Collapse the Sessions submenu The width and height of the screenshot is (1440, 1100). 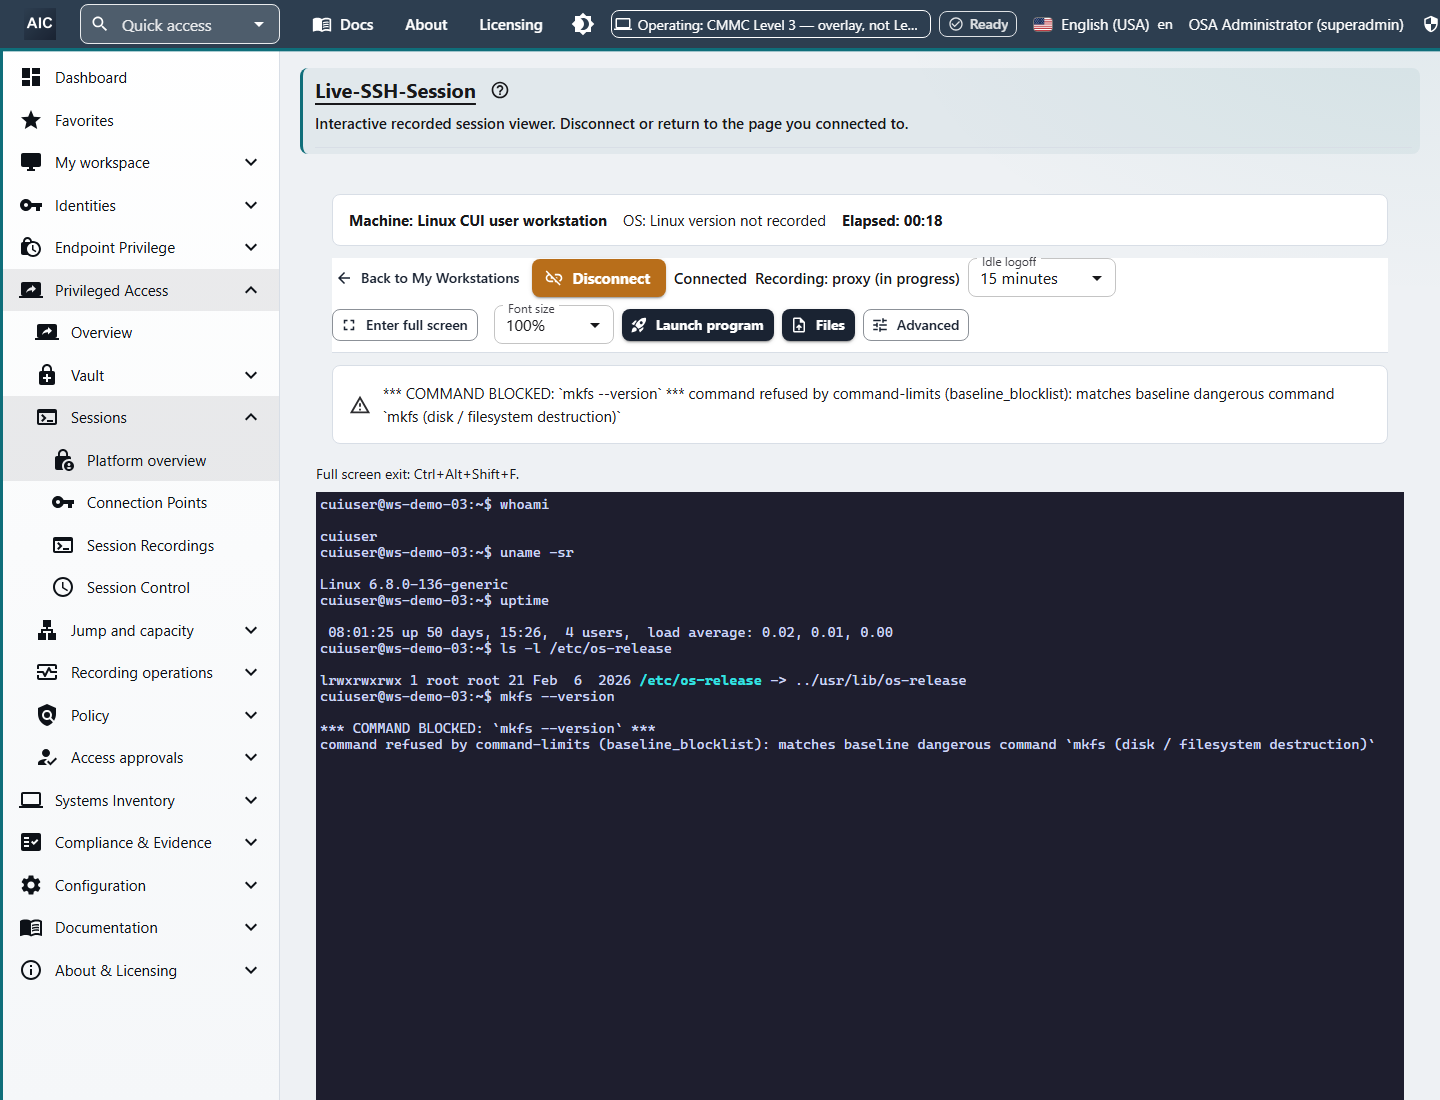click(x=251, y=417)
